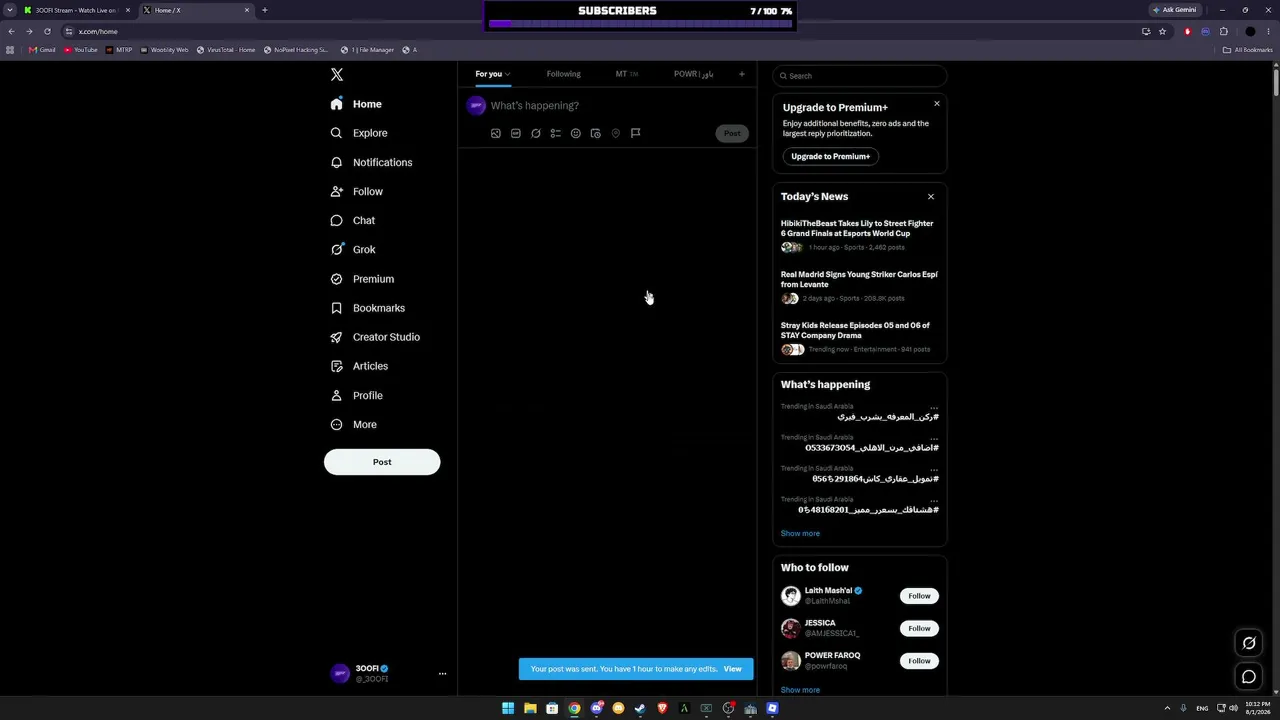Open Chat from the sidebar
The height and width of the screenshot is (720, 1280).
pos(353,221)
